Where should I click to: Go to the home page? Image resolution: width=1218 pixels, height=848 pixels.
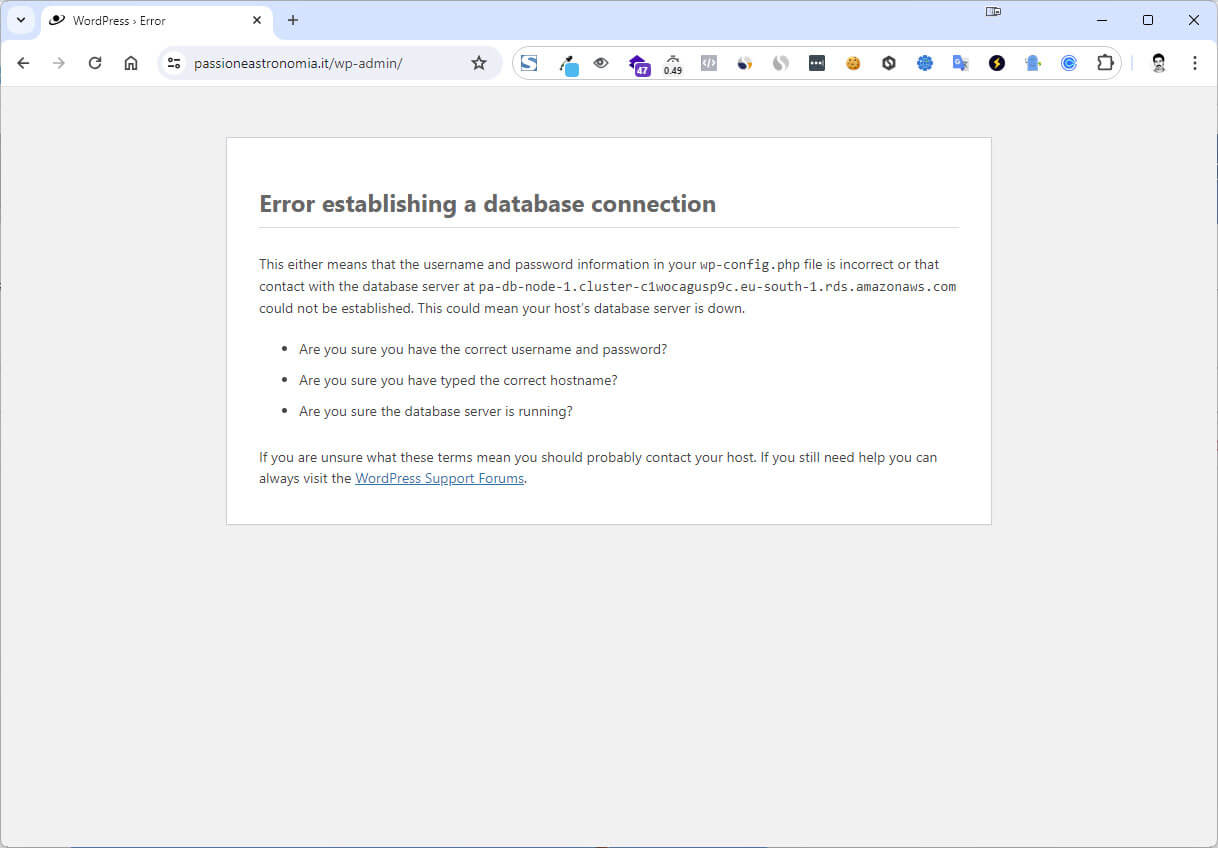click(x=131, y=63)
